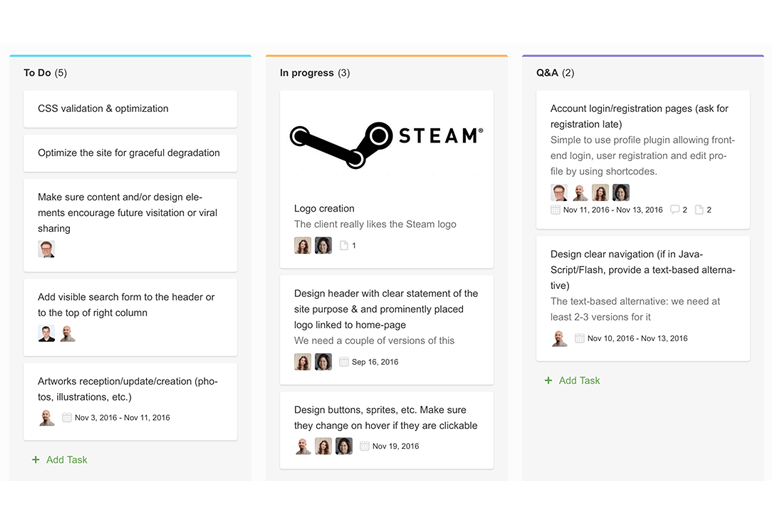
Task: Click assignee avatar on Design clear navigation
Action: click(559, 338)
